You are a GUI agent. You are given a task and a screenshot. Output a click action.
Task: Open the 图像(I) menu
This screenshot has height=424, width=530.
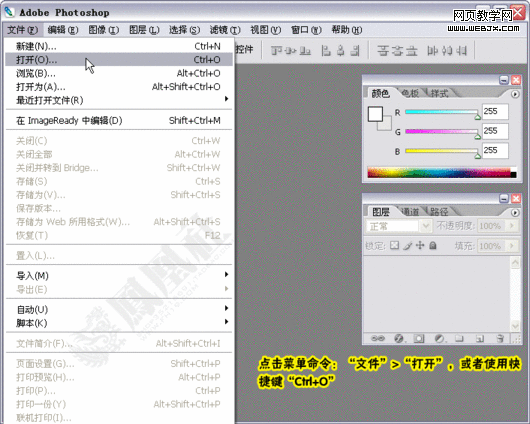103,30
